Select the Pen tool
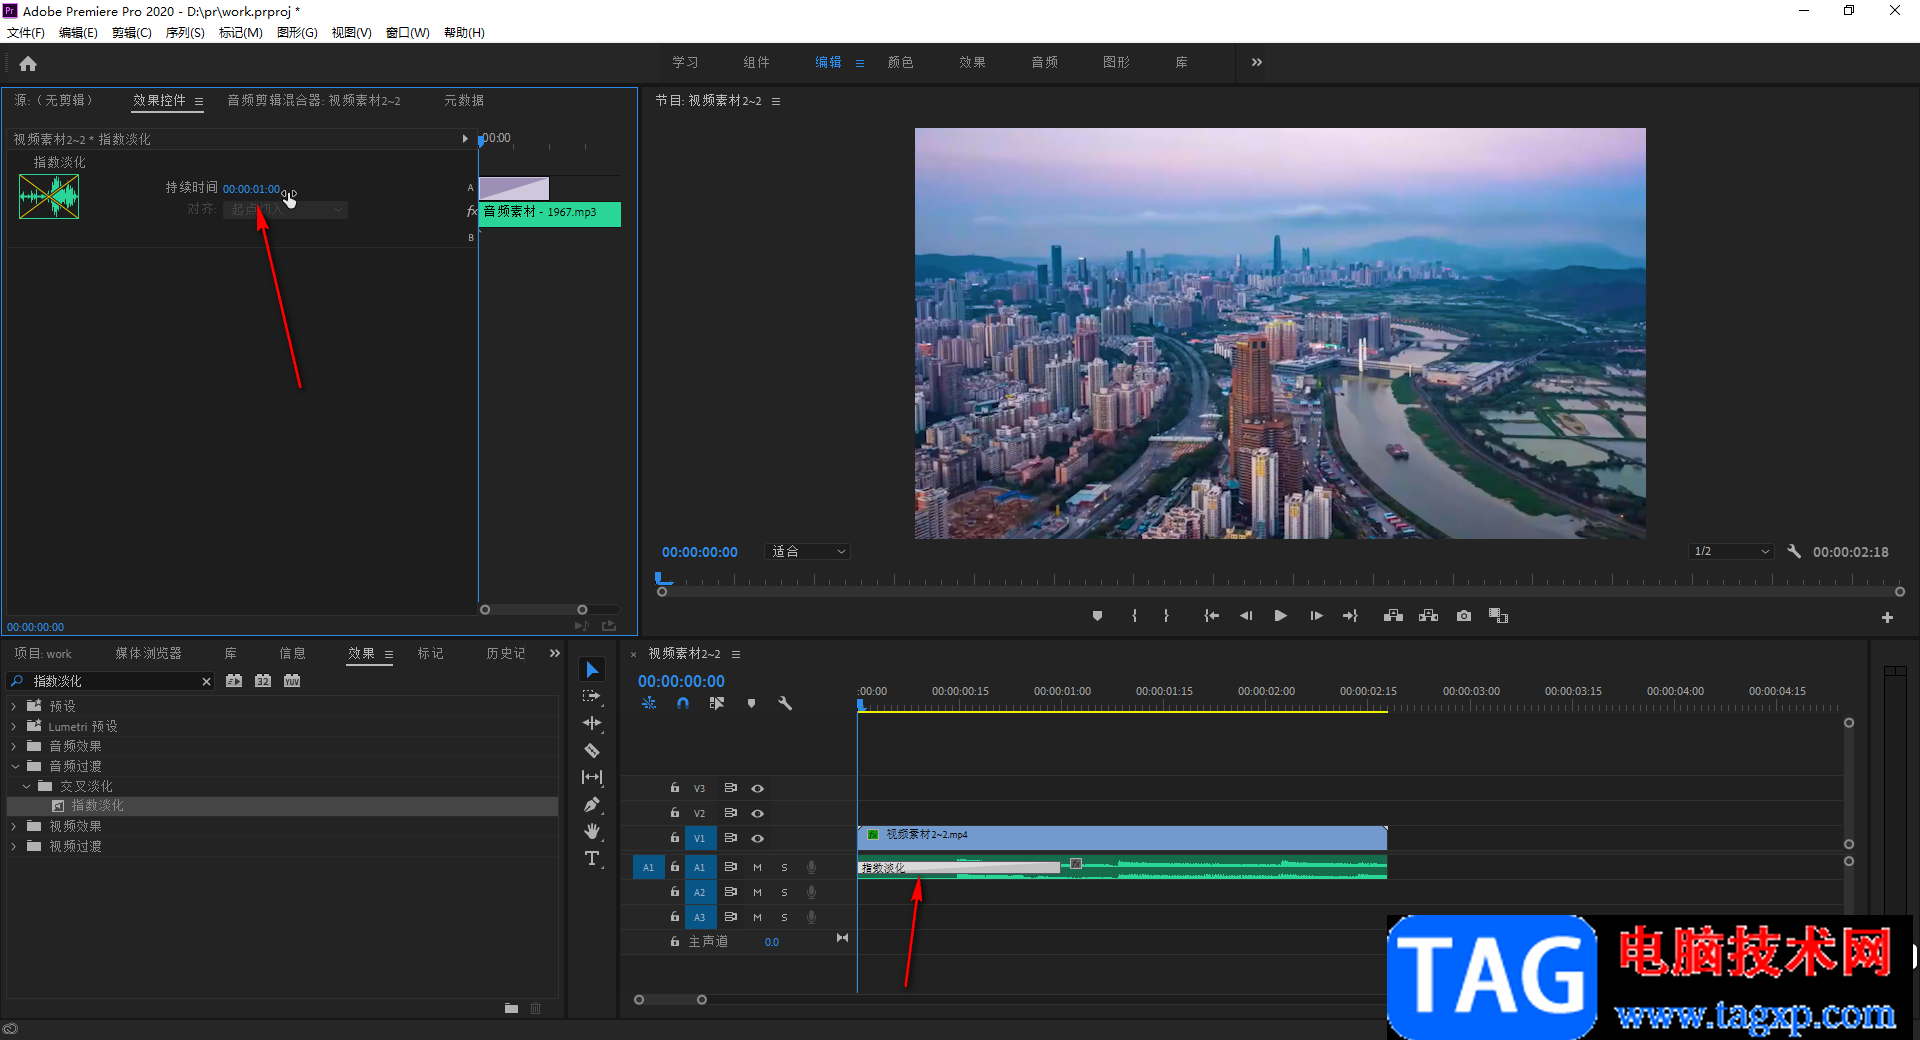1920x1040 pixels. 592,804
